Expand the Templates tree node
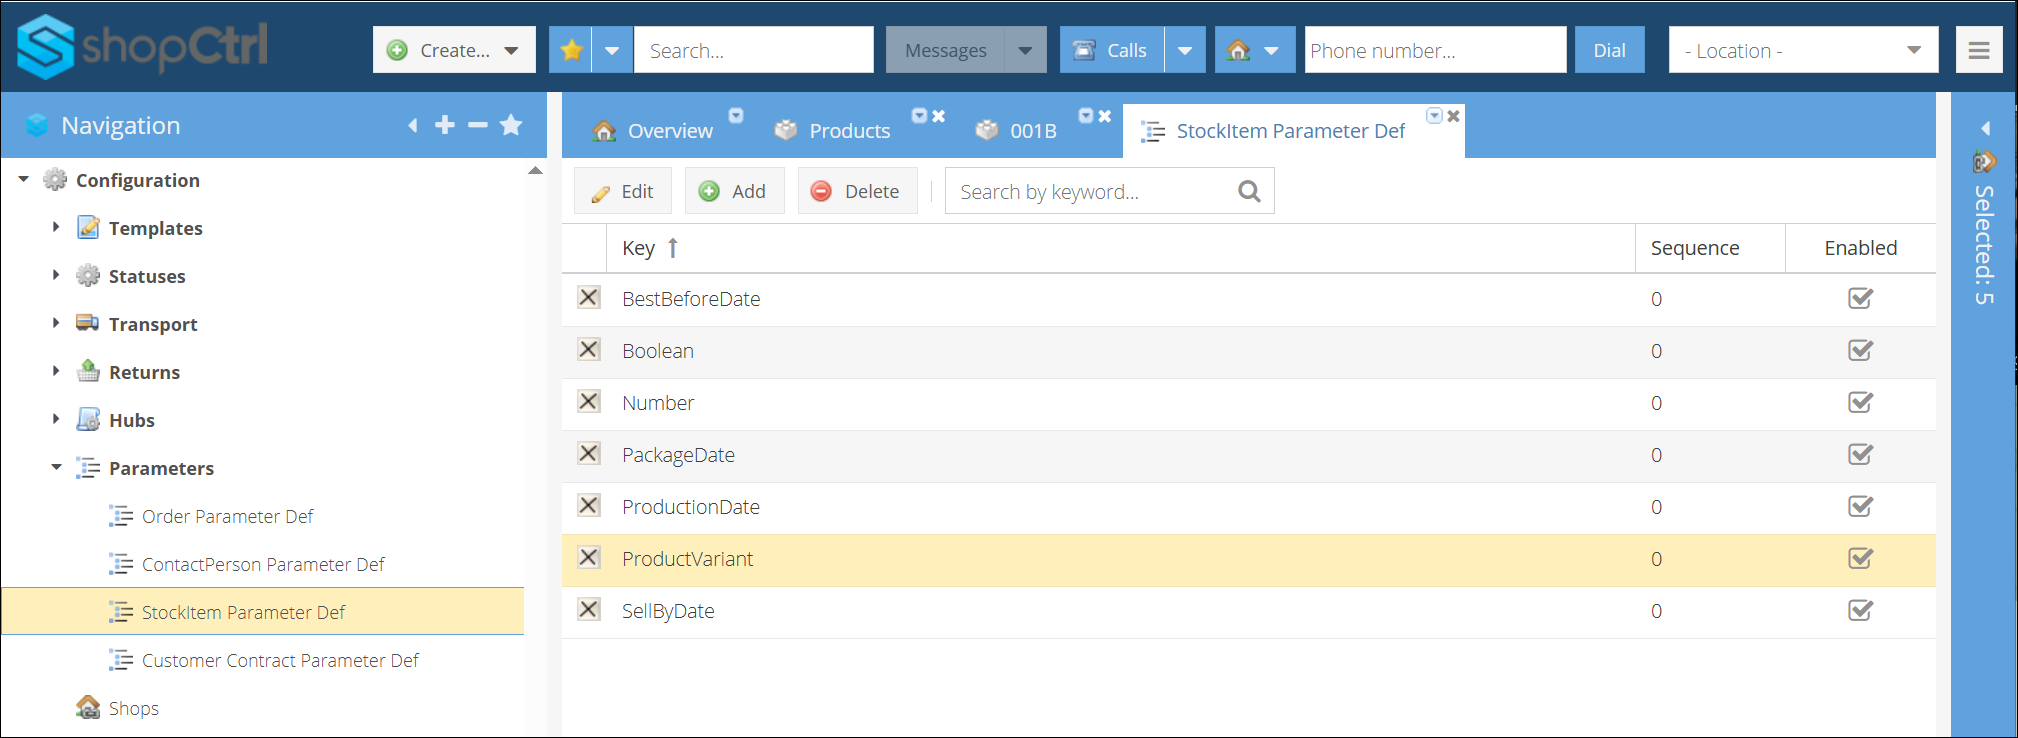Screen dimensions: 2018x738 tap(56, 228)
